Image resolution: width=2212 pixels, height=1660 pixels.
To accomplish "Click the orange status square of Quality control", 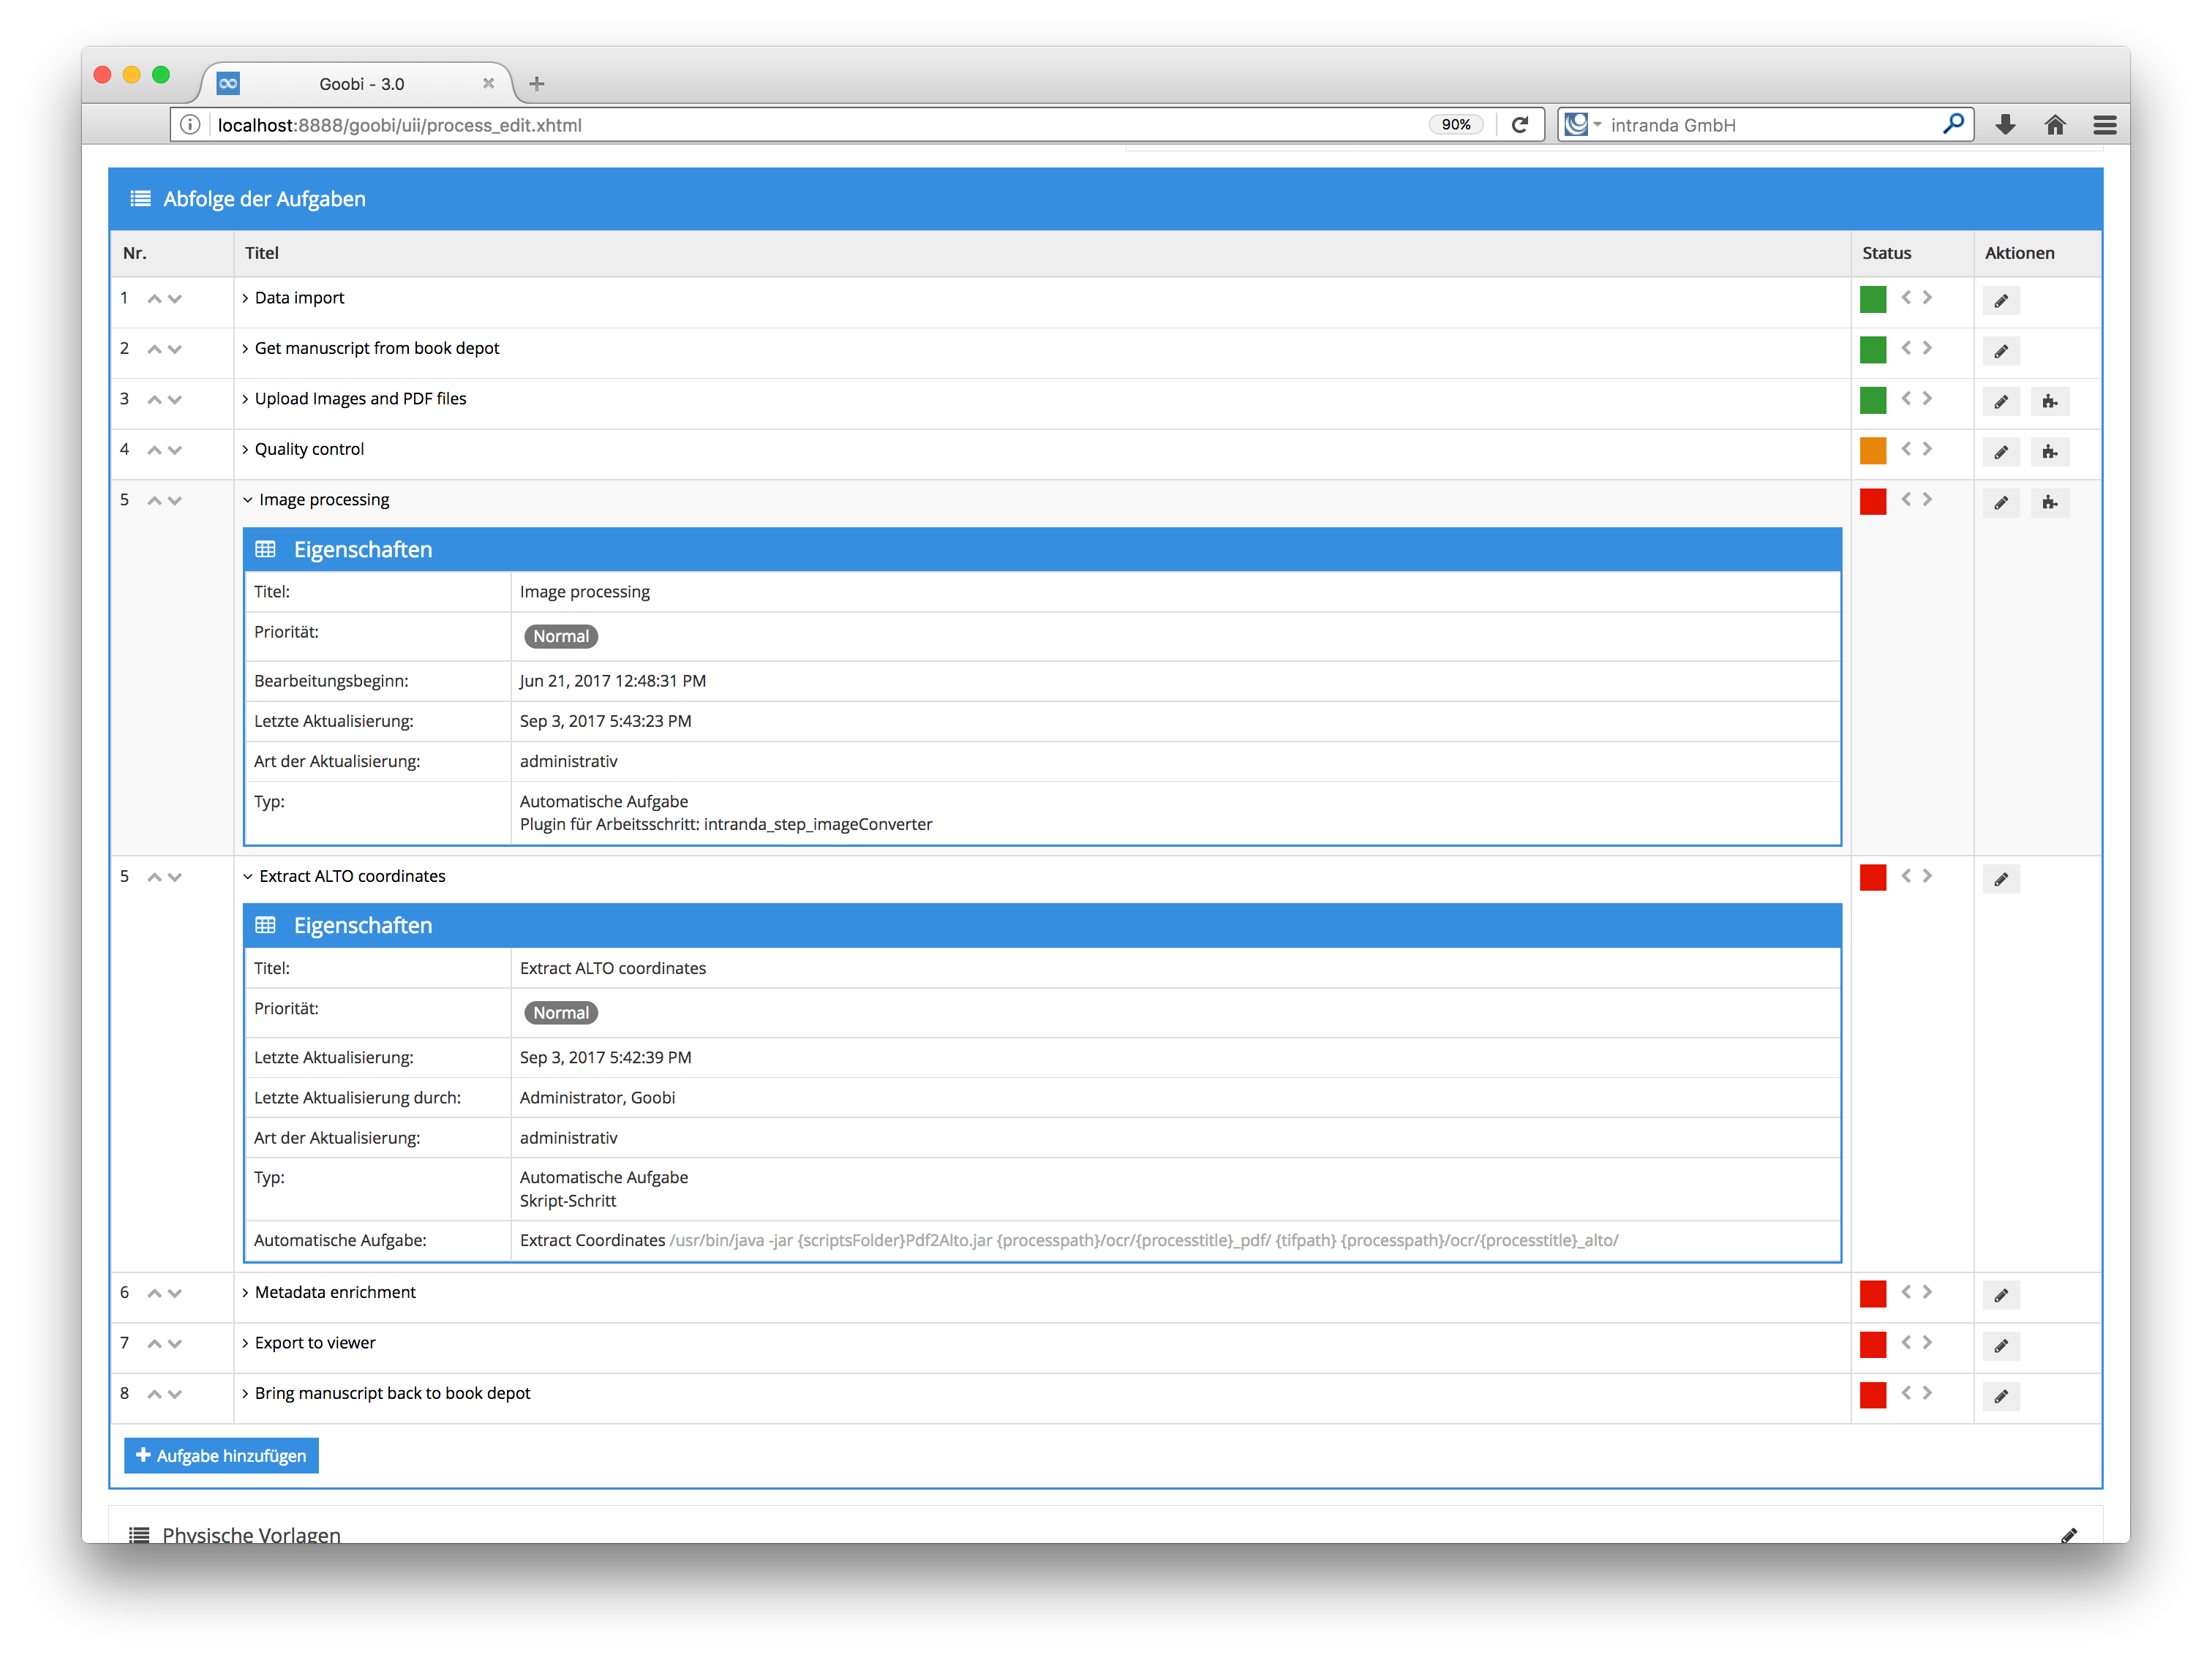I will (1872, 450).
